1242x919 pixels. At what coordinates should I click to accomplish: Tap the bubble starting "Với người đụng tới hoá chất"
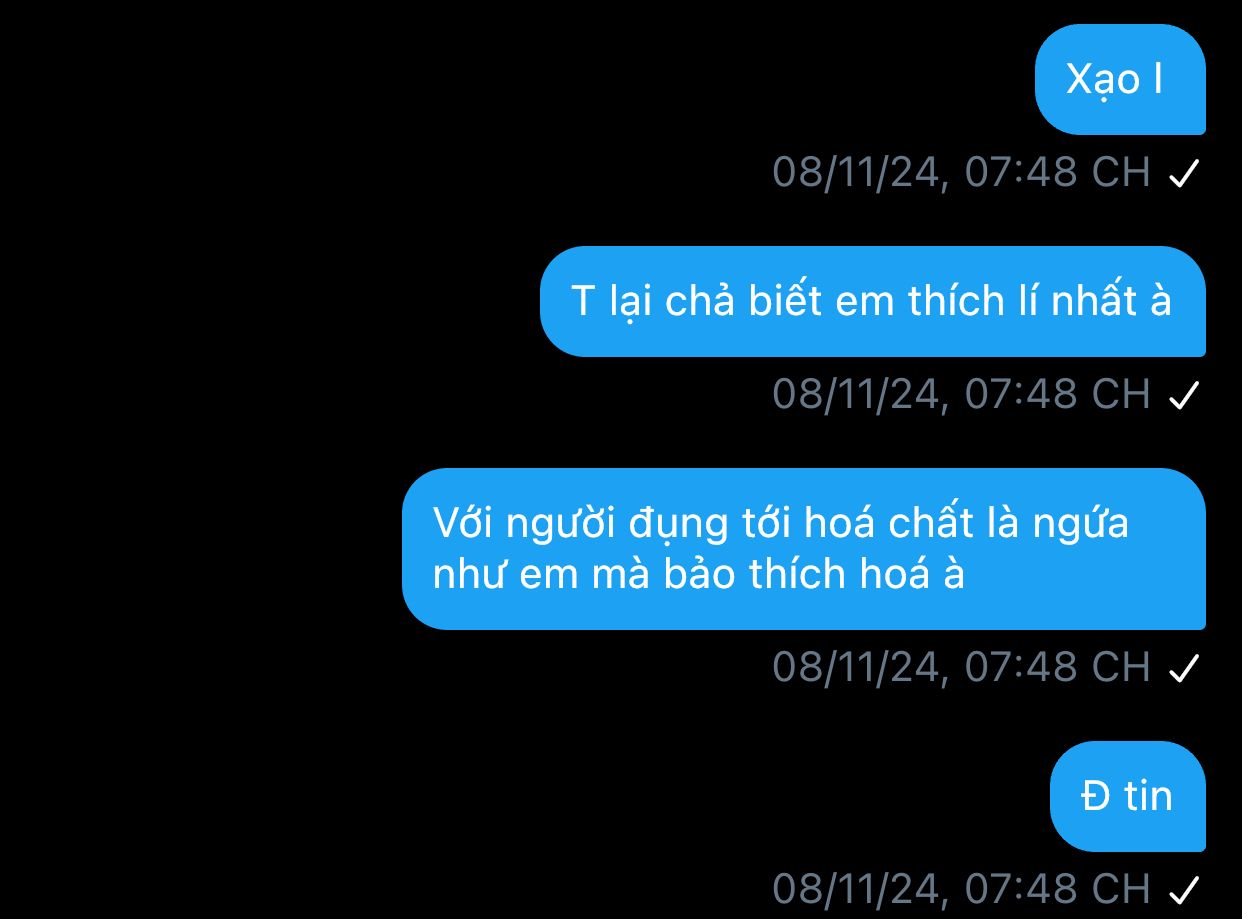click(804, 549)
